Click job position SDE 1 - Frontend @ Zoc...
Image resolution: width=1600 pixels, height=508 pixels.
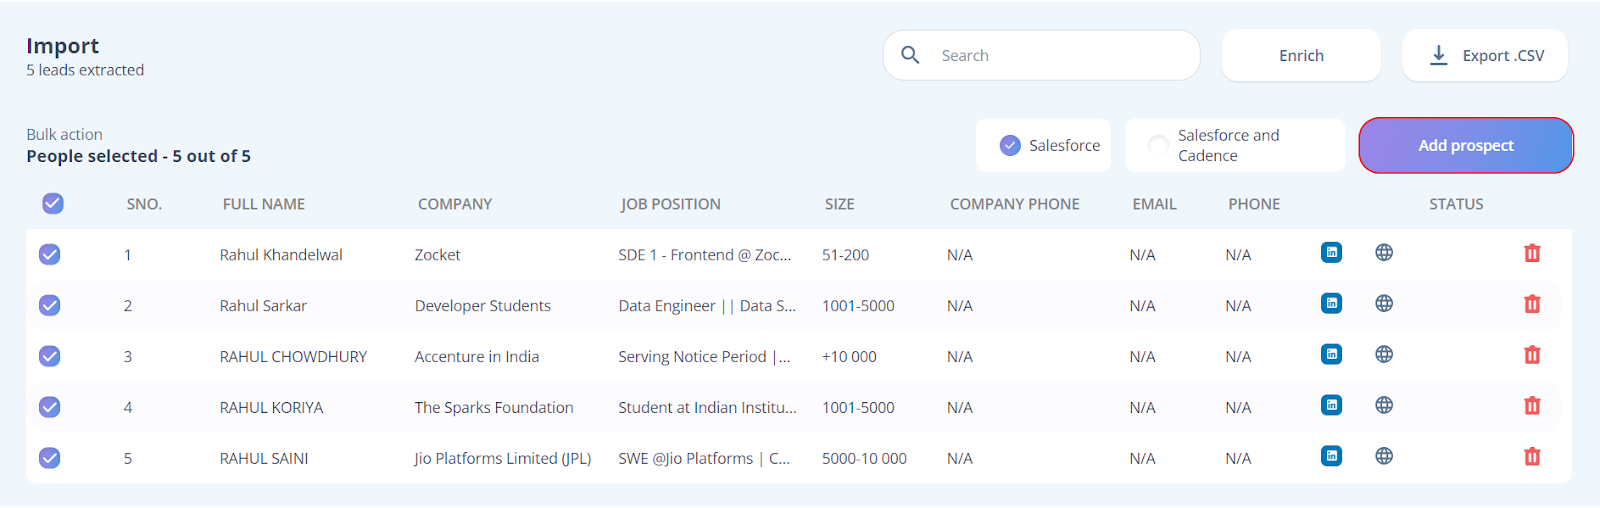705,255
